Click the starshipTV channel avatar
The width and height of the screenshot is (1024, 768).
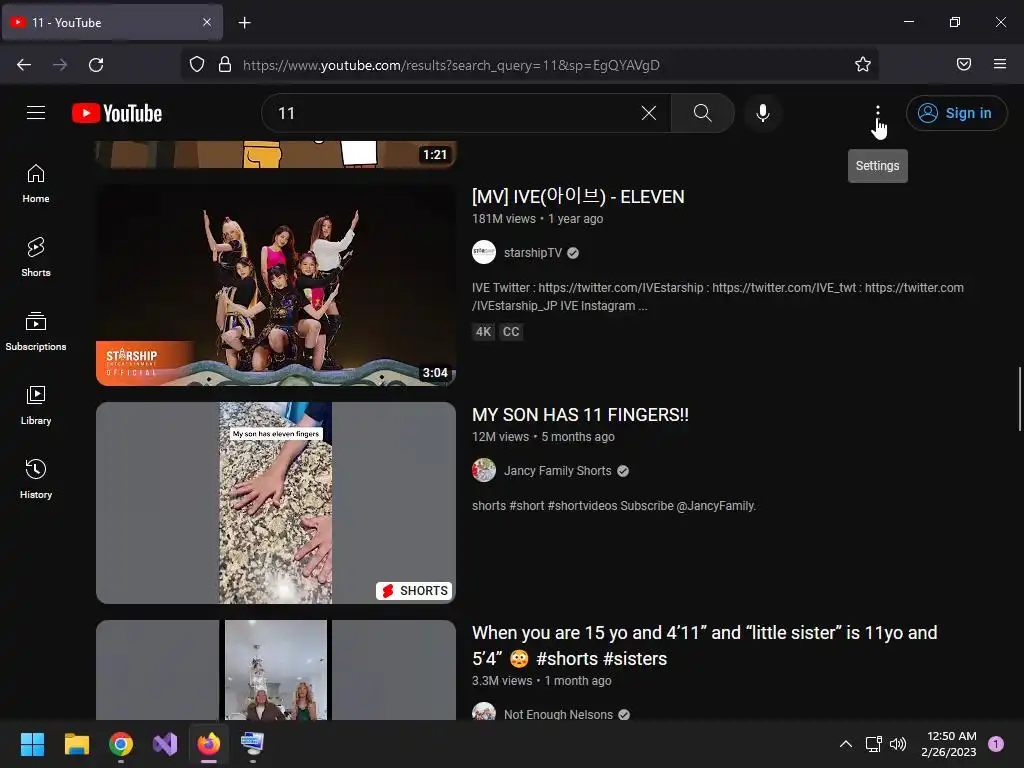point(484,252)
